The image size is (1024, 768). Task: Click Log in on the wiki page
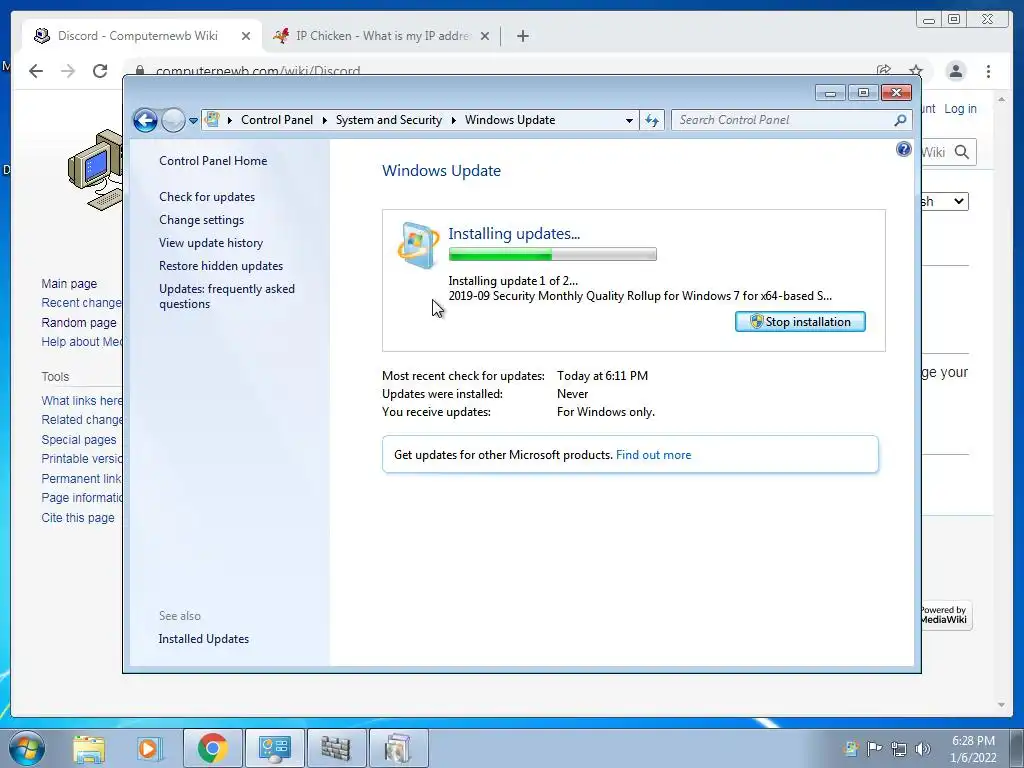tap(960, 109)
